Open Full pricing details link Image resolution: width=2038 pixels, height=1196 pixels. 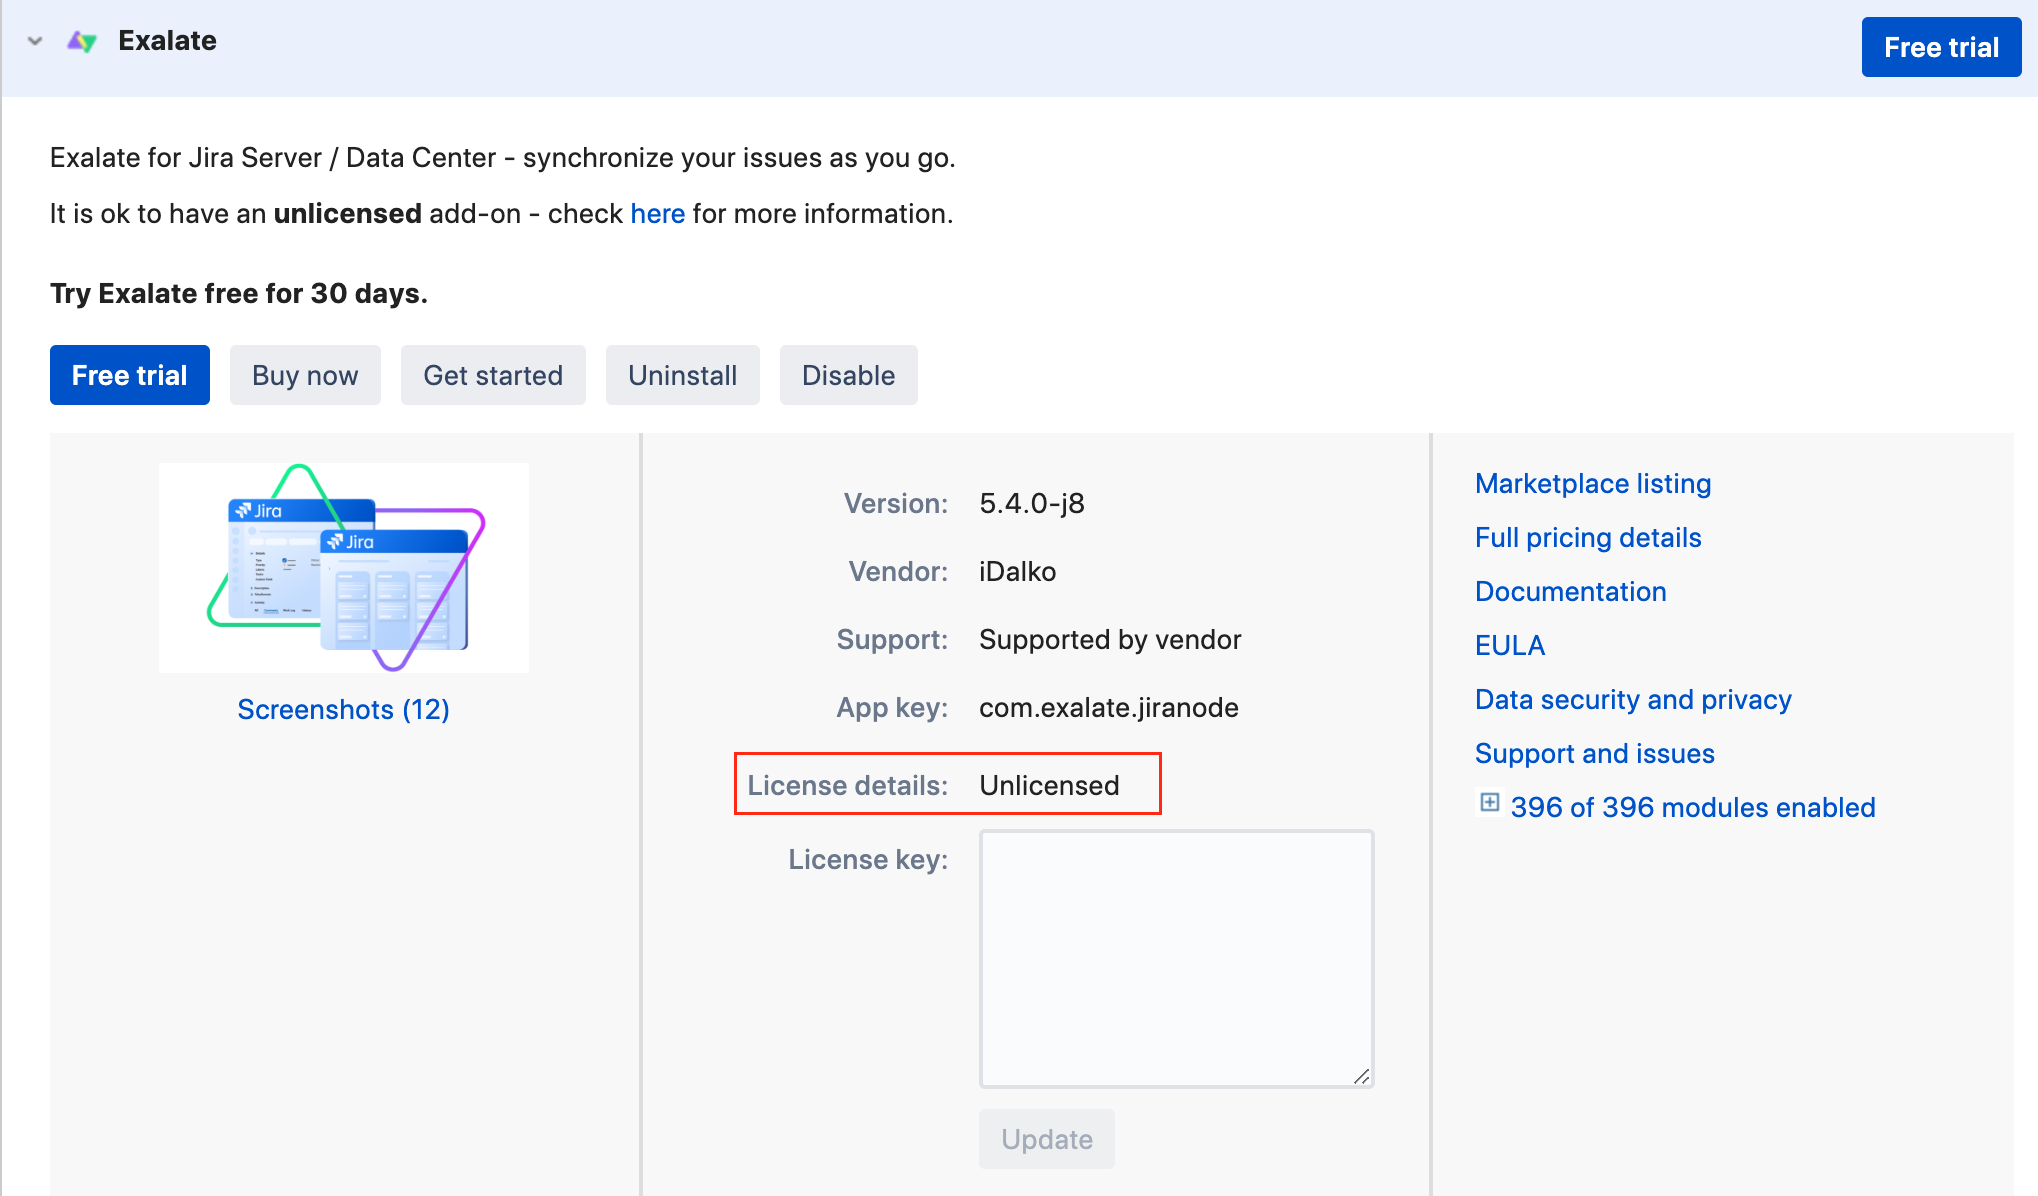coord(1588,538)
